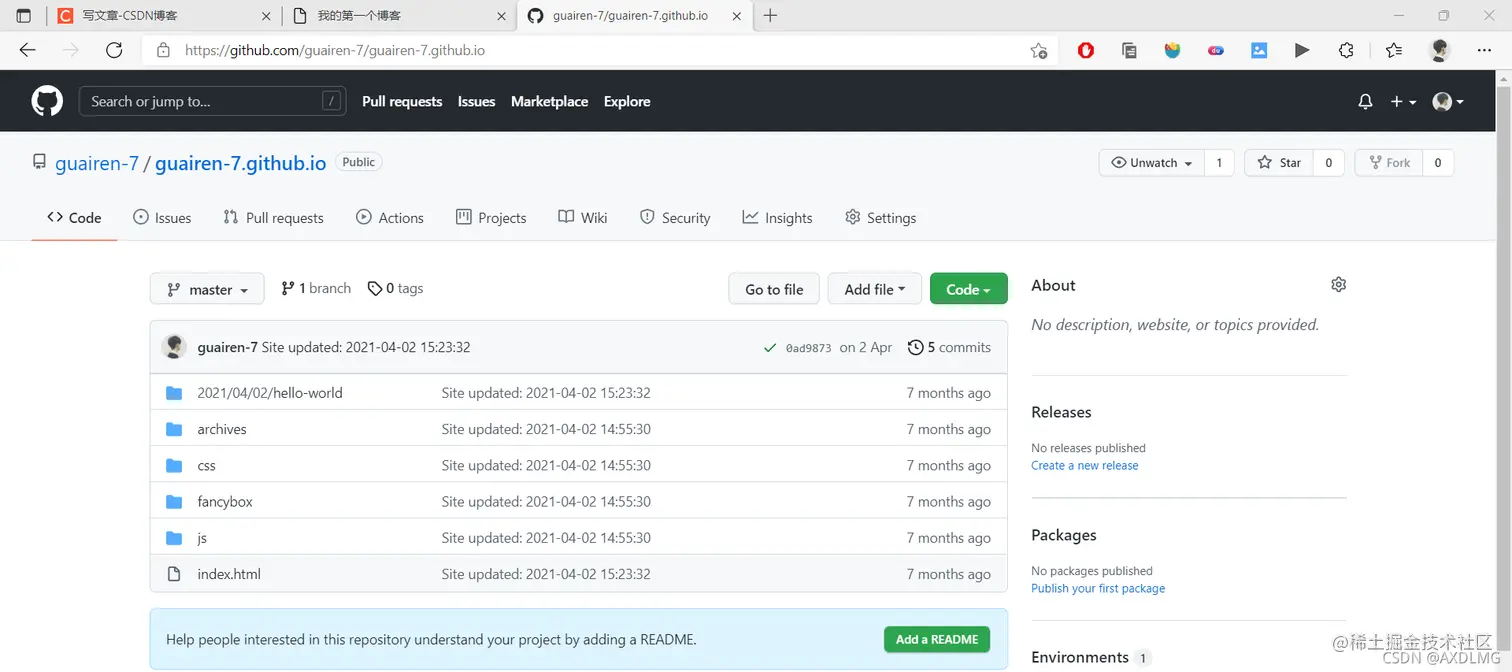Open the browser favorites list icon
Image resolution: width=1512 pixels, height=672 pixels.
click(1394, 50)
